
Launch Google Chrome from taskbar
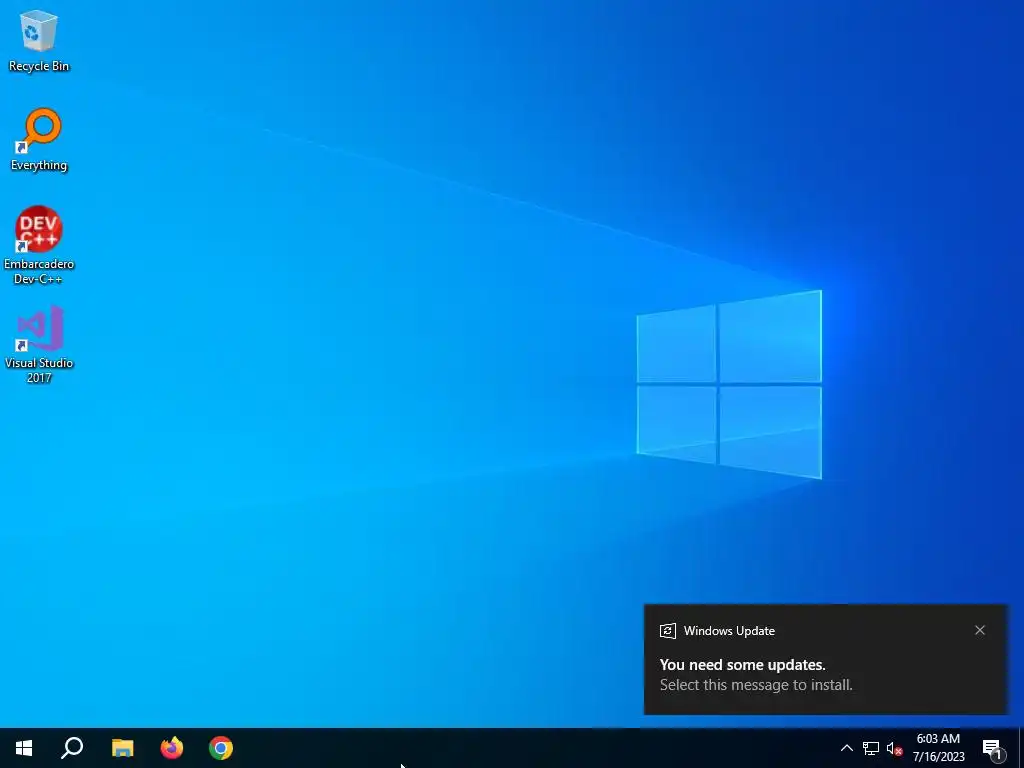click(x=221, y=748)
